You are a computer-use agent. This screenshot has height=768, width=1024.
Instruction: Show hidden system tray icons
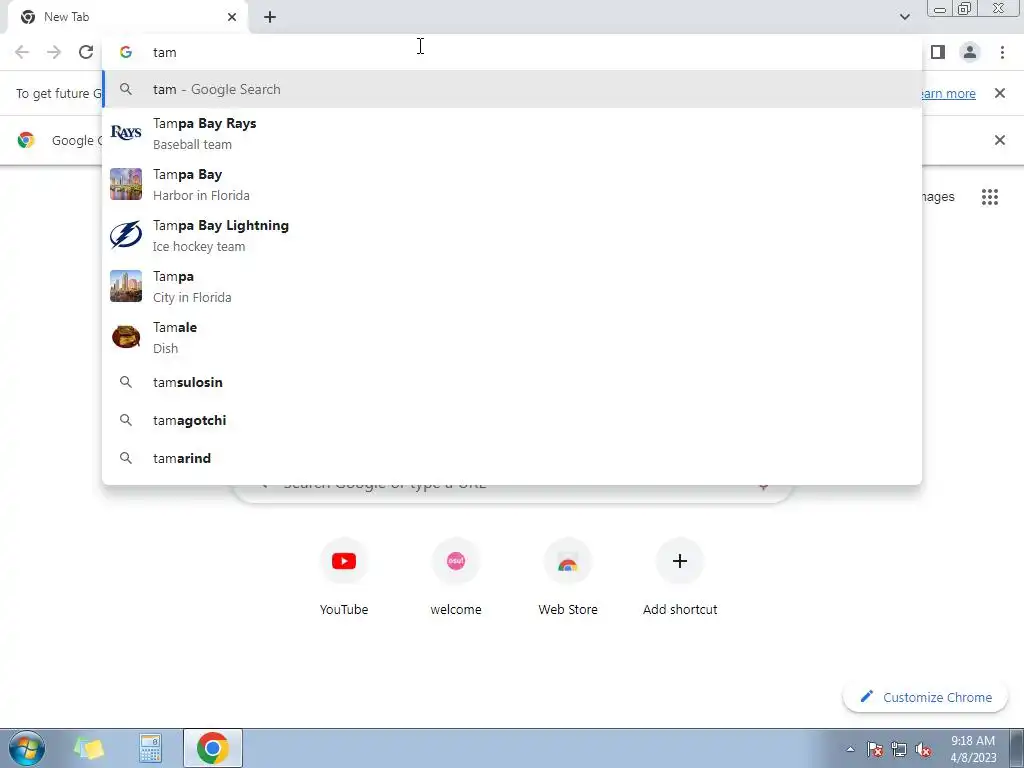pyautogui.click(x=850, y=750)
